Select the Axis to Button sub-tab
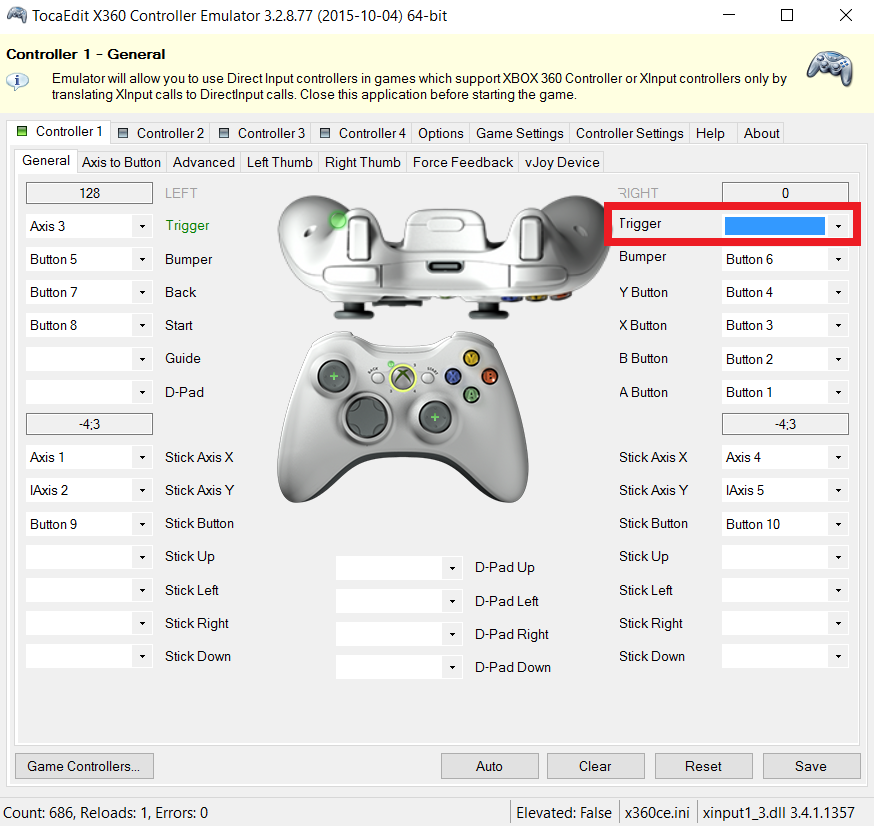The height and width of the screenshot is (826, 874). click(x=121, y=162)
